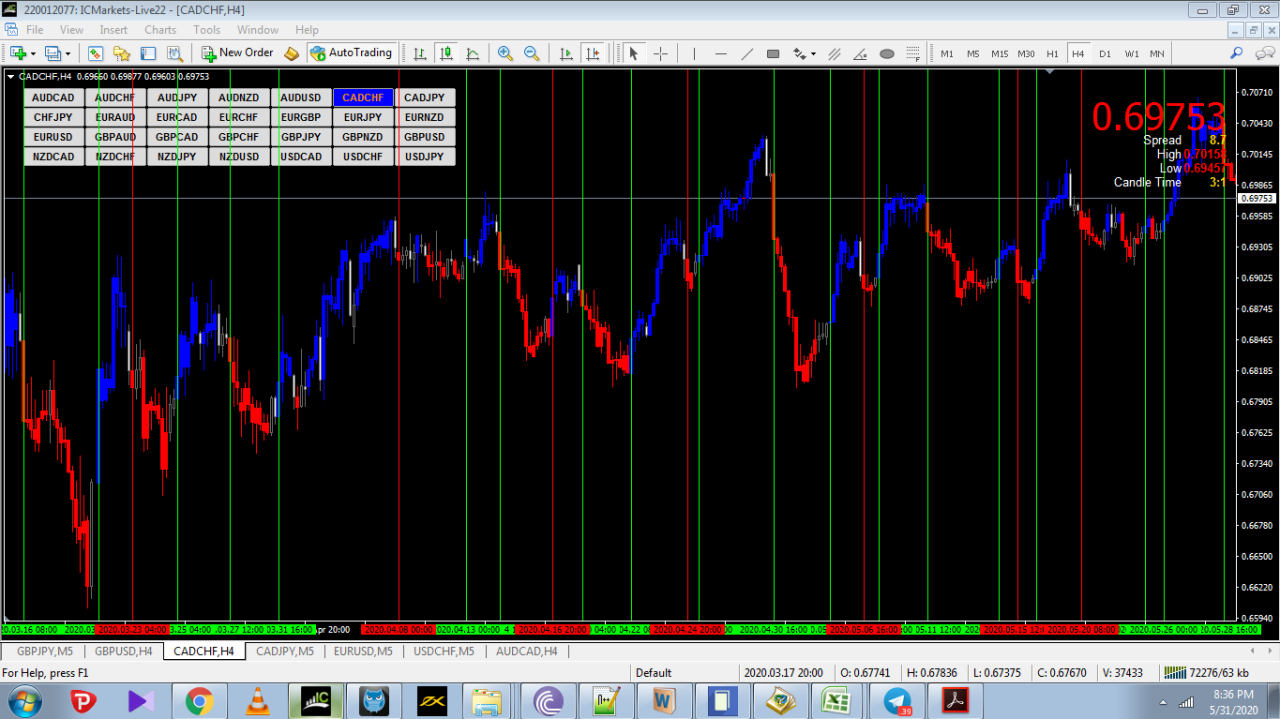Image resolution: width=1280 pixels, height=719 pixels.
Task: Select the Gann/angle trend tool
Action: click(x=860, y=53)
